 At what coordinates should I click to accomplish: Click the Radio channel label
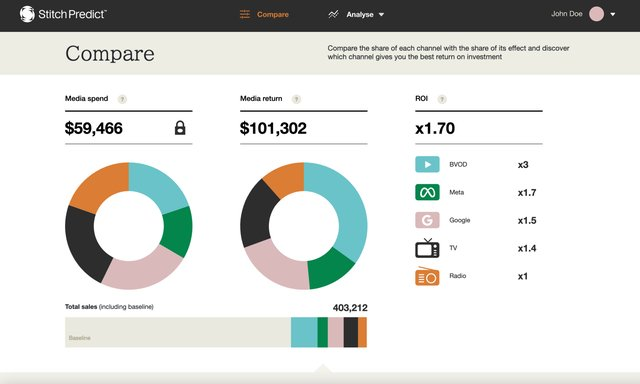coord(458,276)
